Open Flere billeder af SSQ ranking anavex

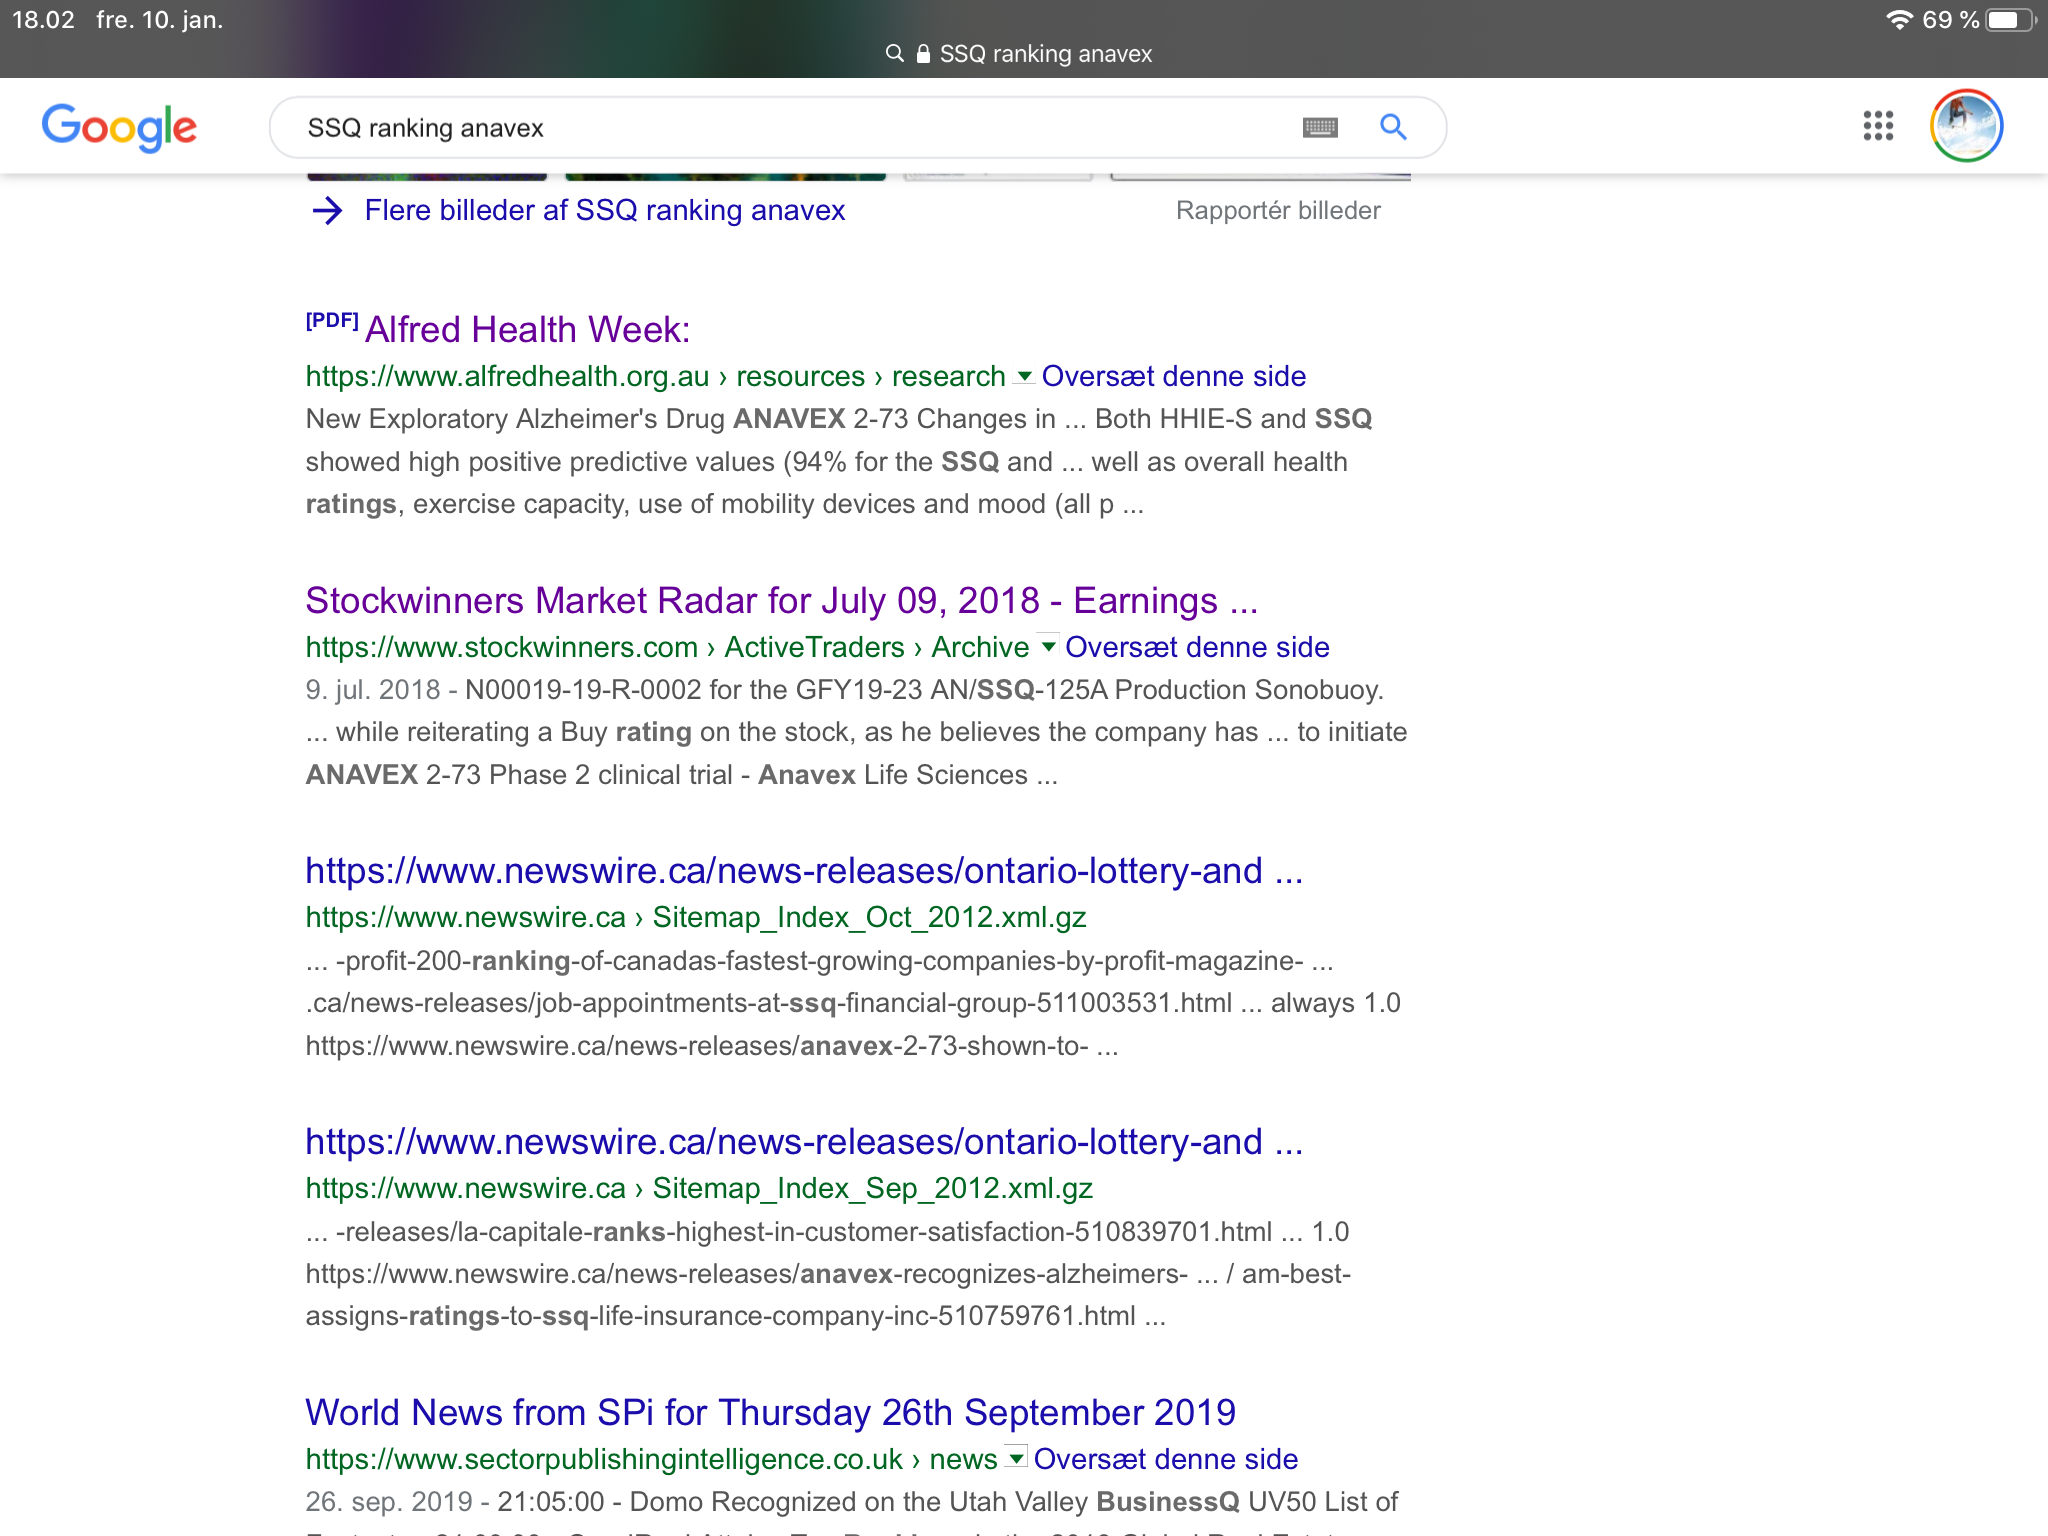pos(605,211)
